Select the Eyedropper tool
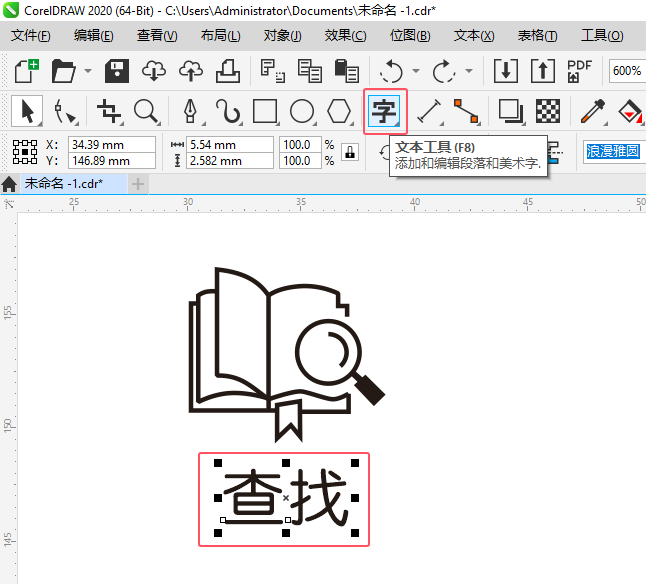Viewport: 646px width, 584px height. 593,111
